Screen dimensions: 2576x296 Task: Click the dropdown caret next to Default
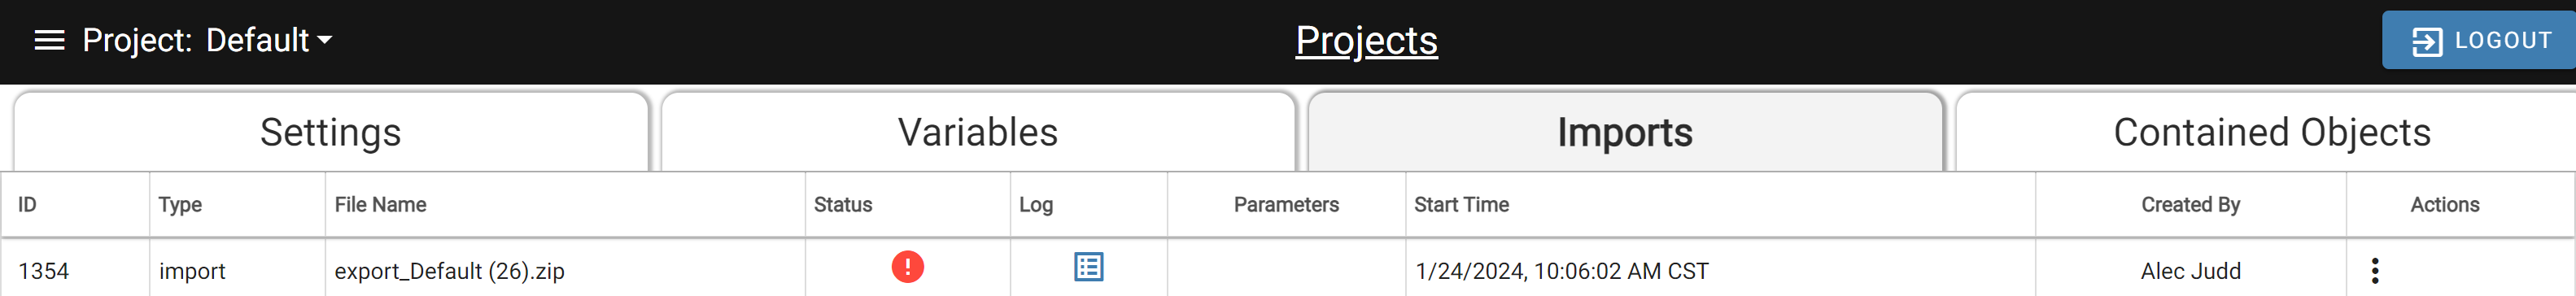(325, 41)
